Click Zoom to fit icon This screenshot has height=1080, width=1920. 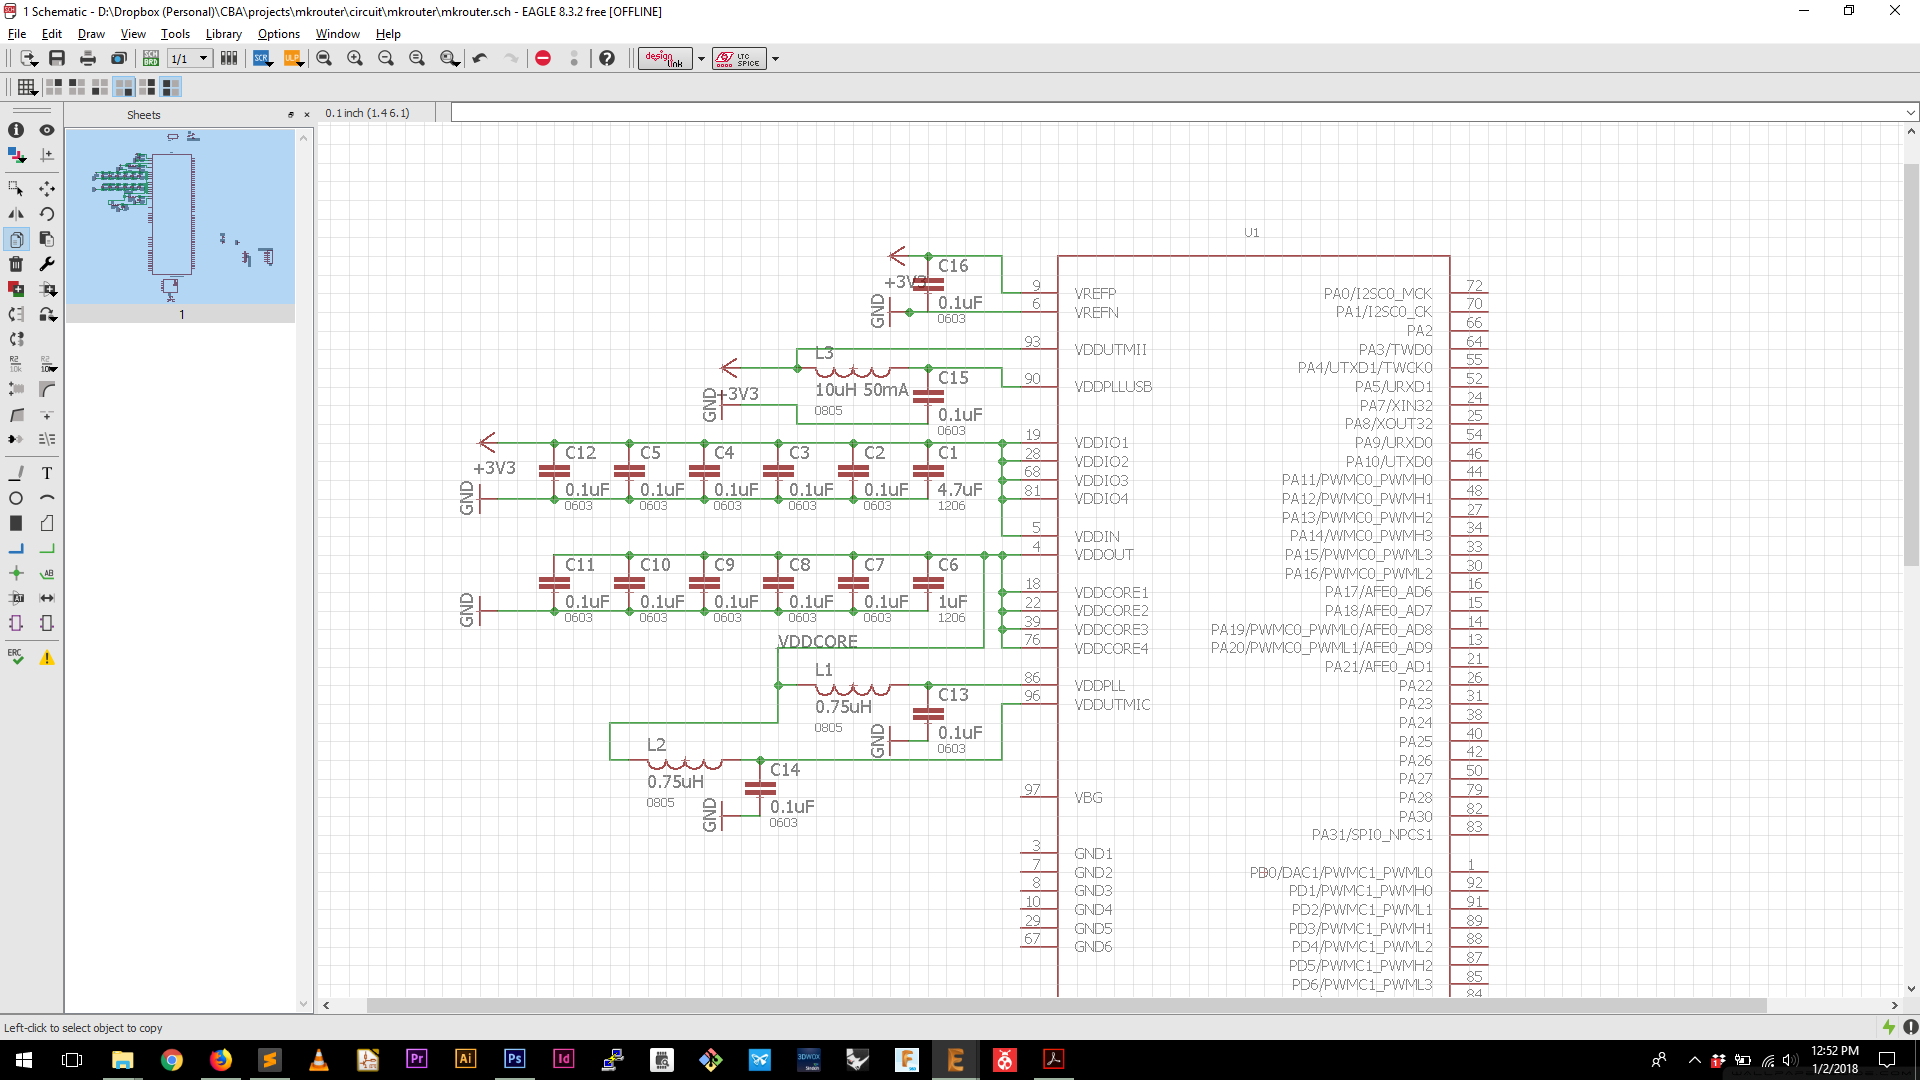tap(324, 59)
